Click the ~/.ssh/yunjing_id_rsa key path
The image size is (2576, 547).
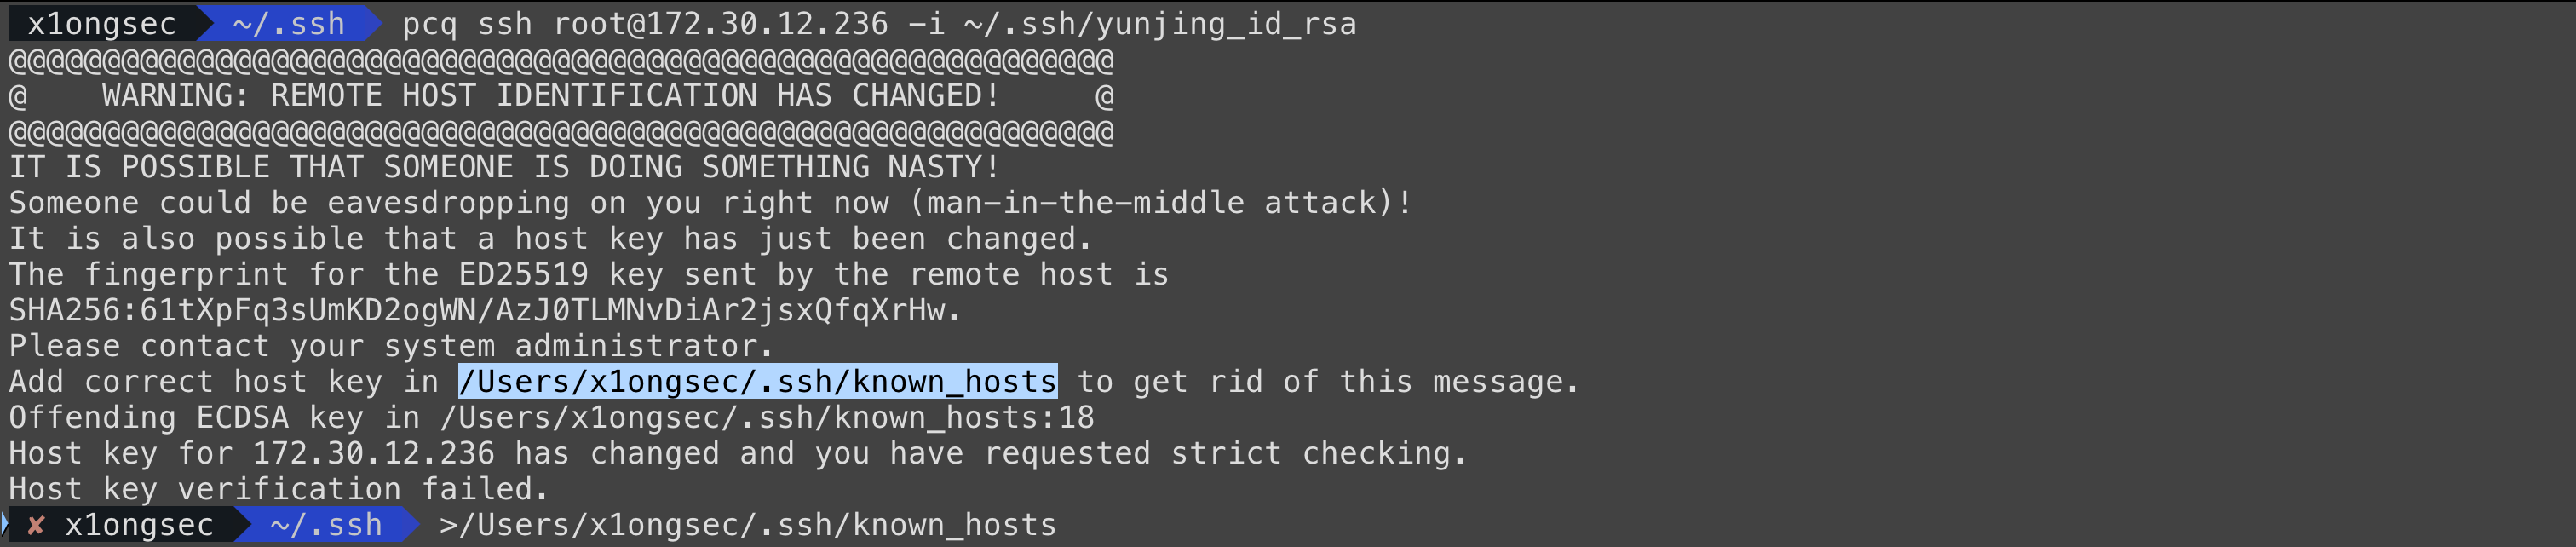[x=1160, y=23]
